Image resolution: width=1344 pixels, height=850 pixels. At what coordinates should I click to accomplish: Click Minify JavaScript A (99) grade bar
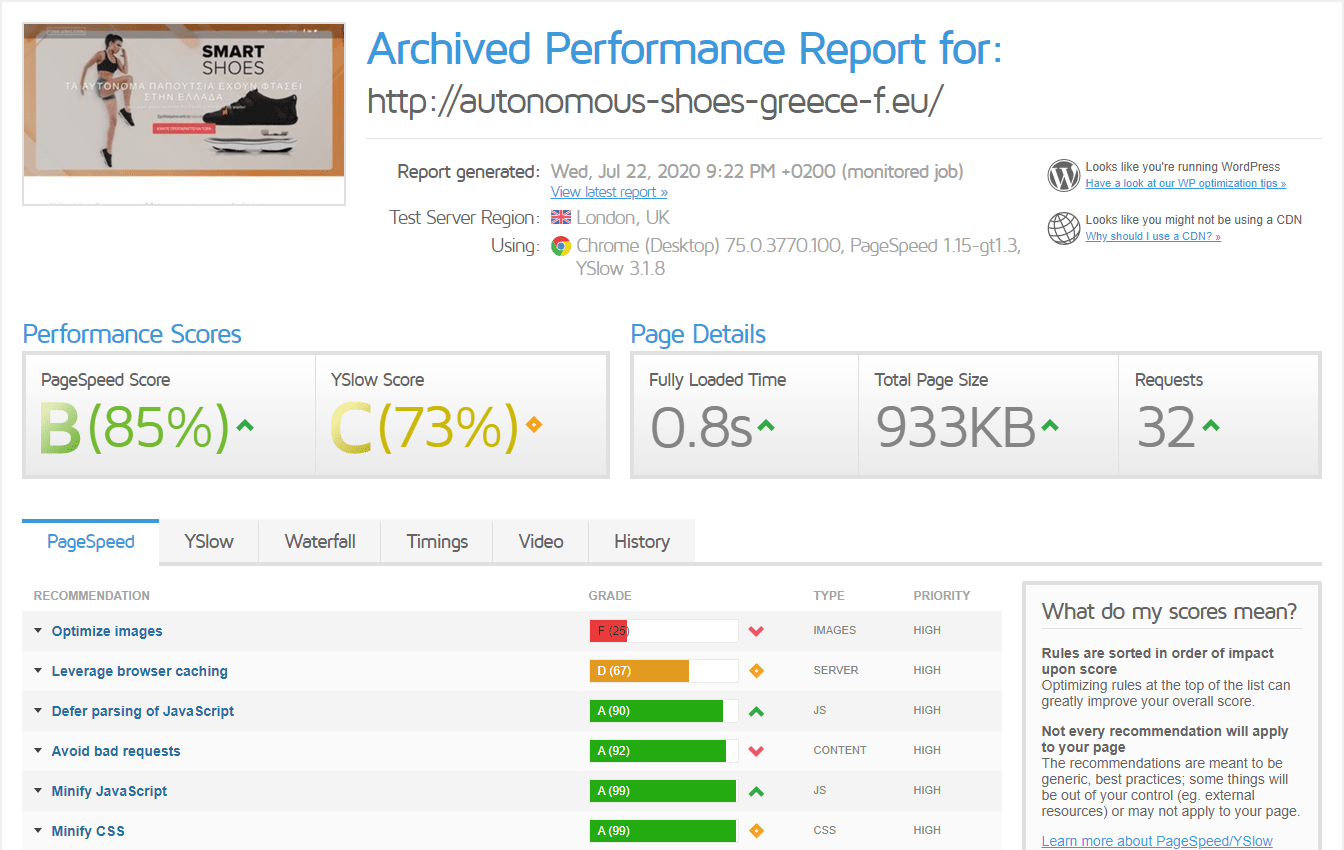(x=664, y=791)
